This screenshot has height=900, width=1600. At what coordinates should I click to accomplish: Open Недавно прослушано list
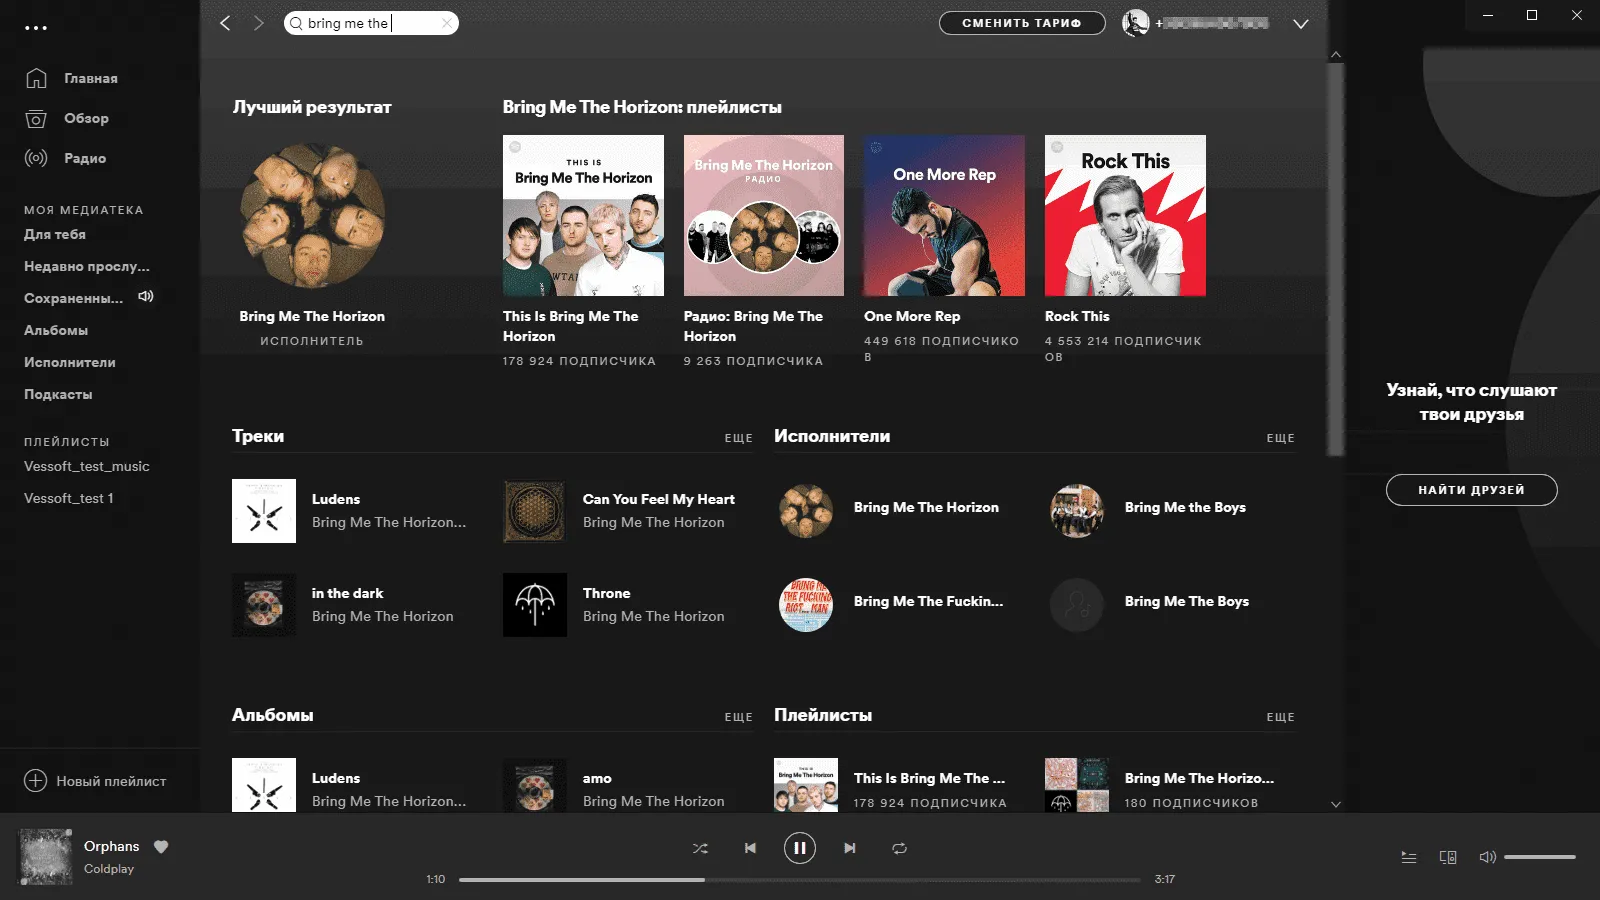[x=87, y=266]
